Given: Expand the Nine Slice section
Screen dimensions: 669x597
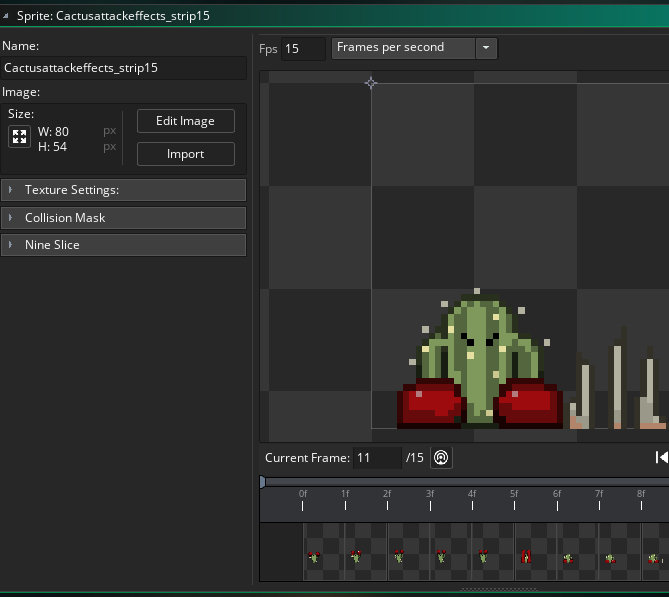Looking at the screenshot, I should (123, 245).
